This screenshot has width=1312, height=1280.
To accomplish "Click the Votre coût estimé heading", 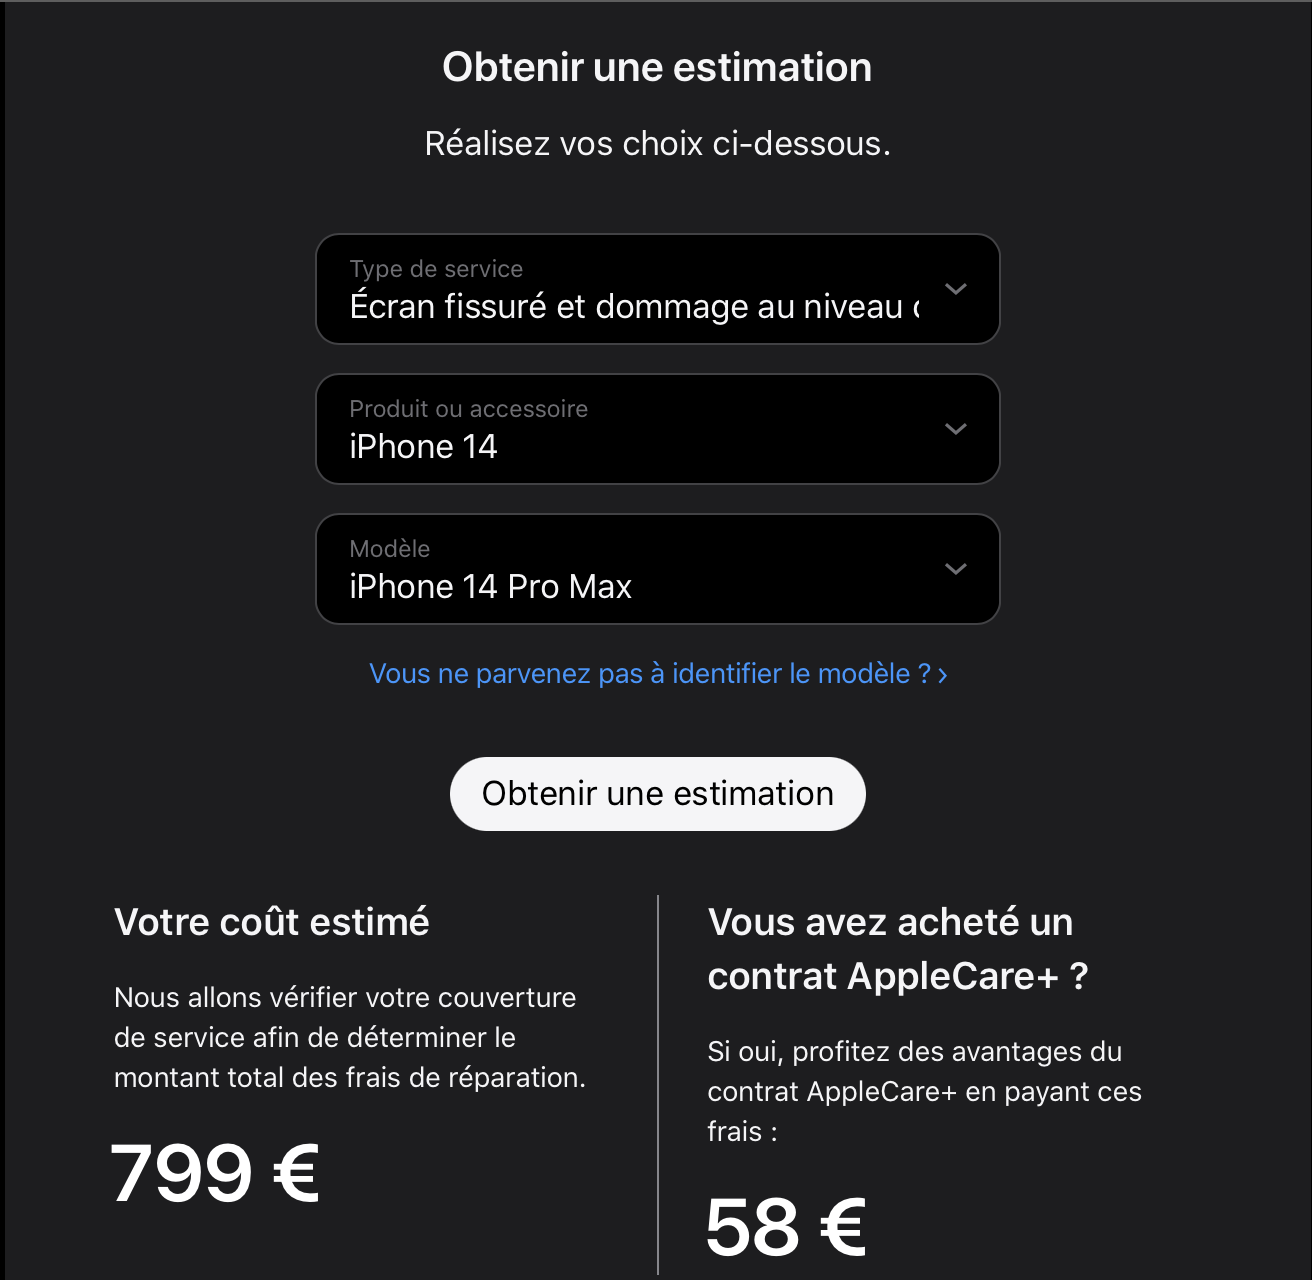I will [x=272, y=922].
